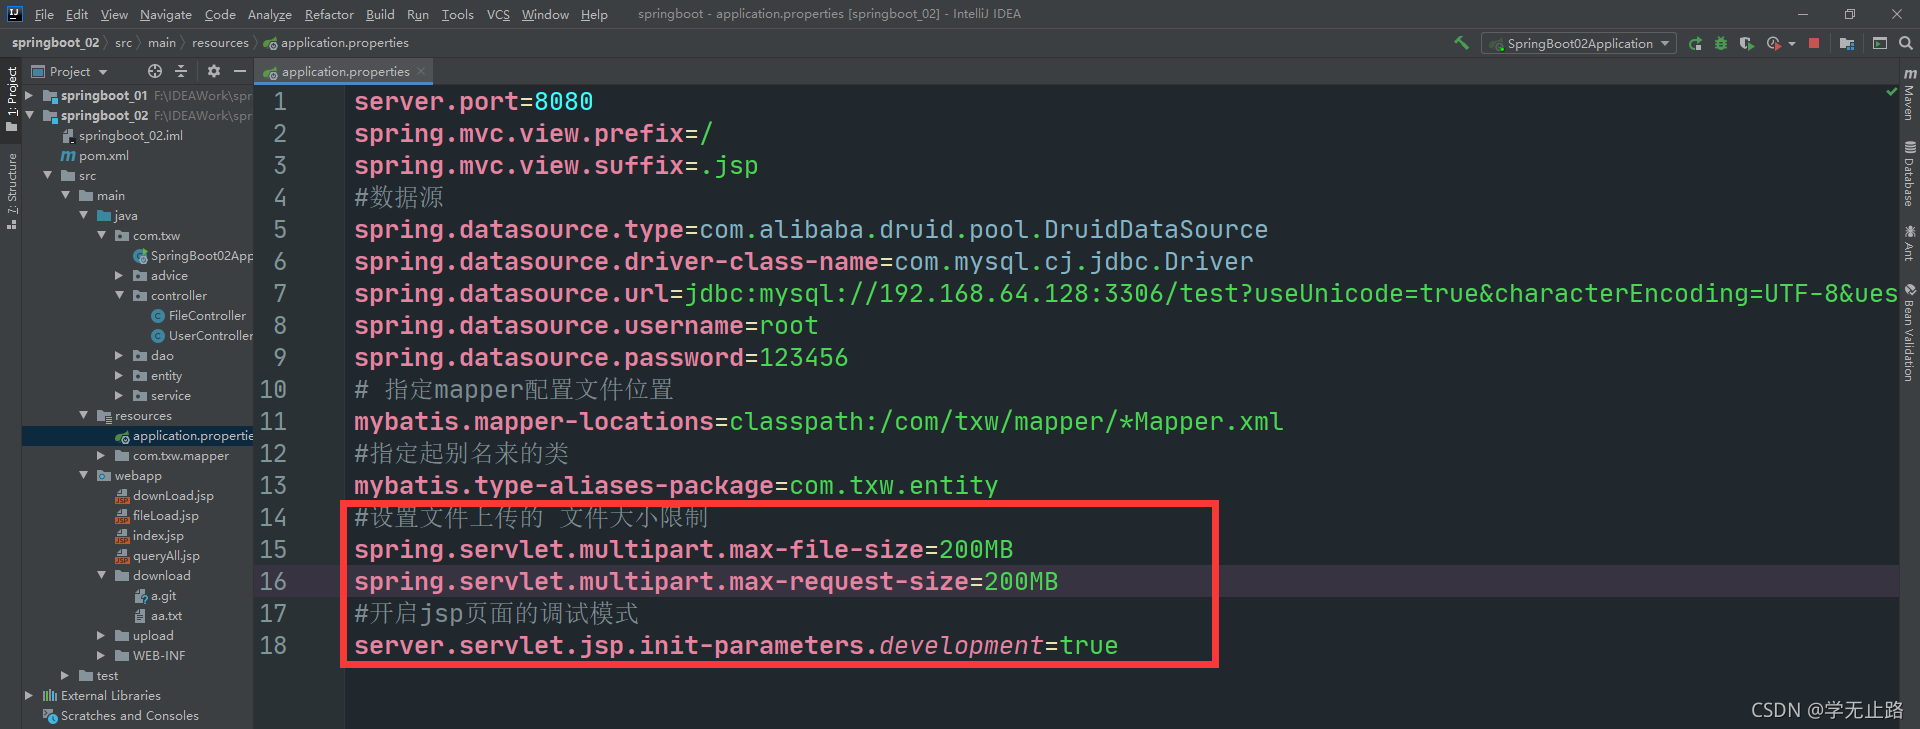
Task: Click the red Stop button
Action: 1814,43
